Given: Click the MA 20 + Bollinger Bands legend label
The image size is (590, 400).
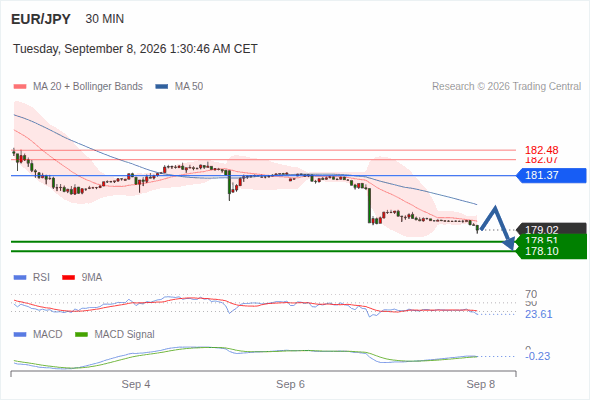Looking at the screenshot, I should pos(88,87).
